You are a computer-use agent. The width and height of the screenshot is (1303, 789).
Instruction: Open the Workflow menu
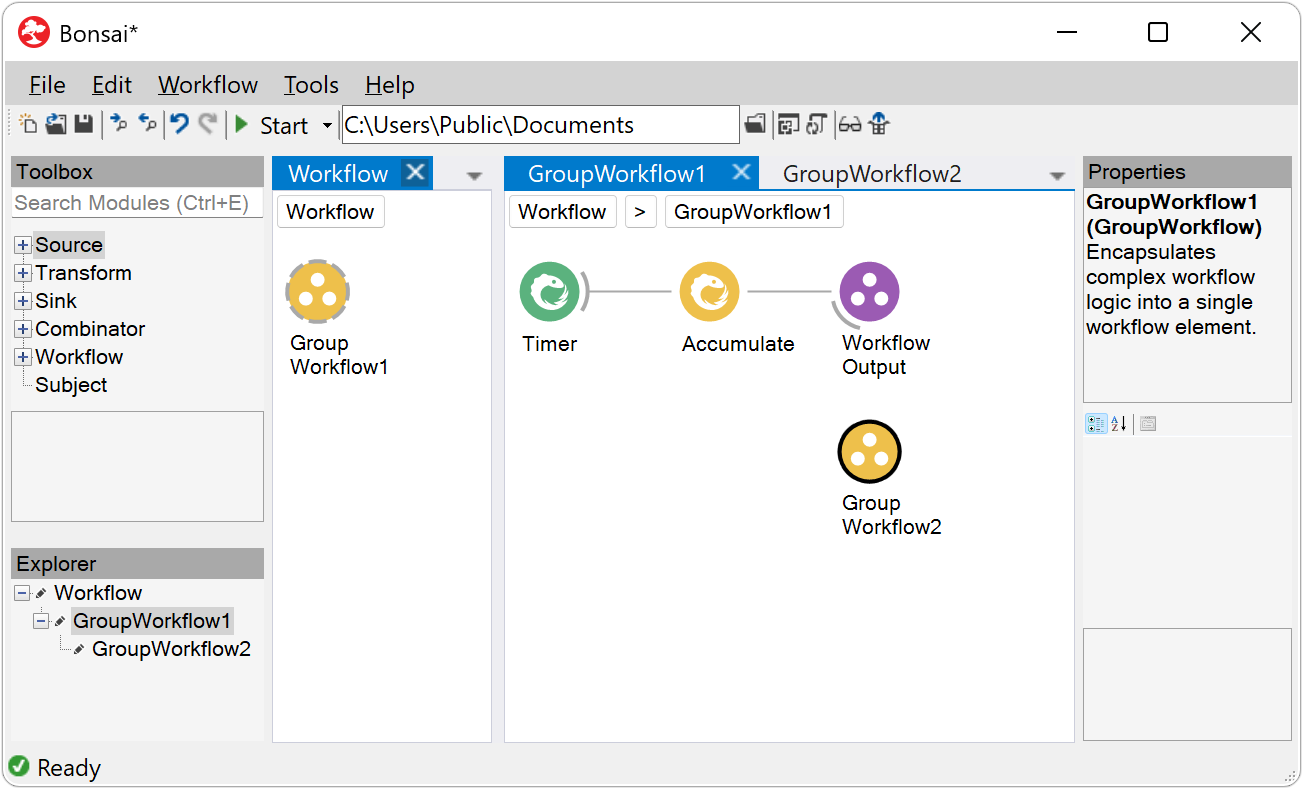click(x=208, y=85)
